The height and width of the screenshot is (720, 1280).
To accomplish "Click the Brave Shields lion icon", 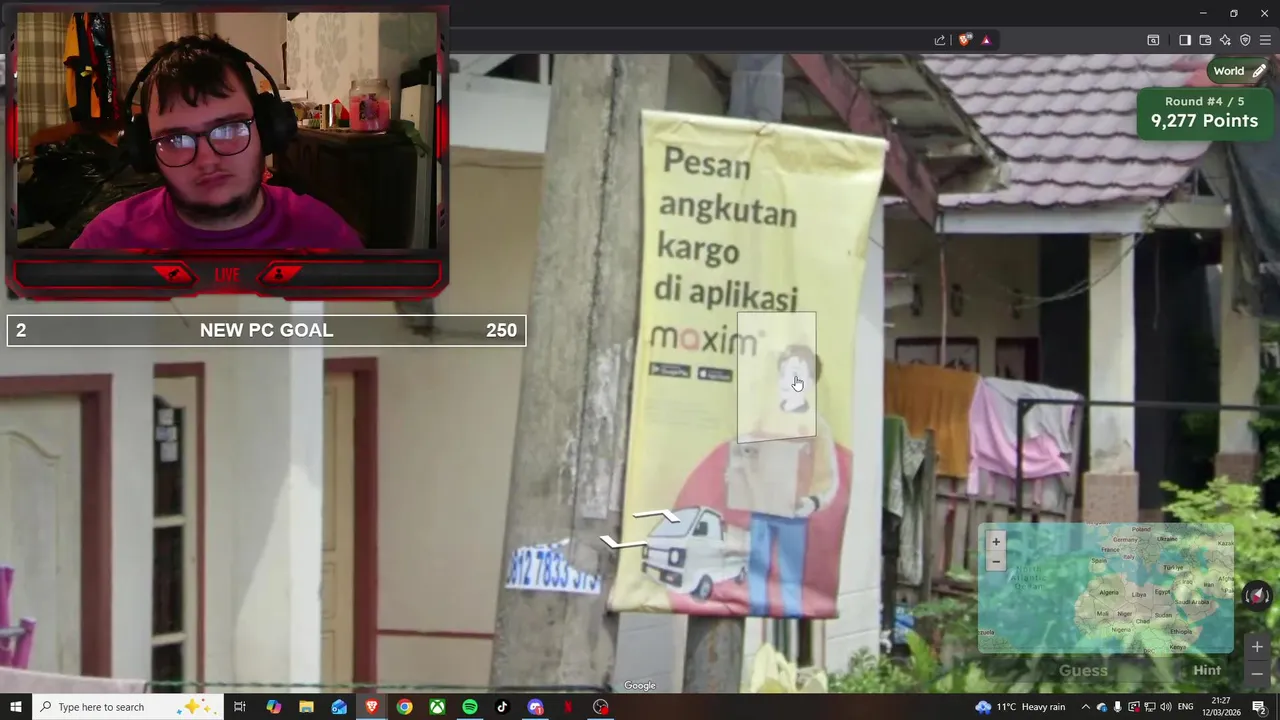I will (x=965, y=40).
